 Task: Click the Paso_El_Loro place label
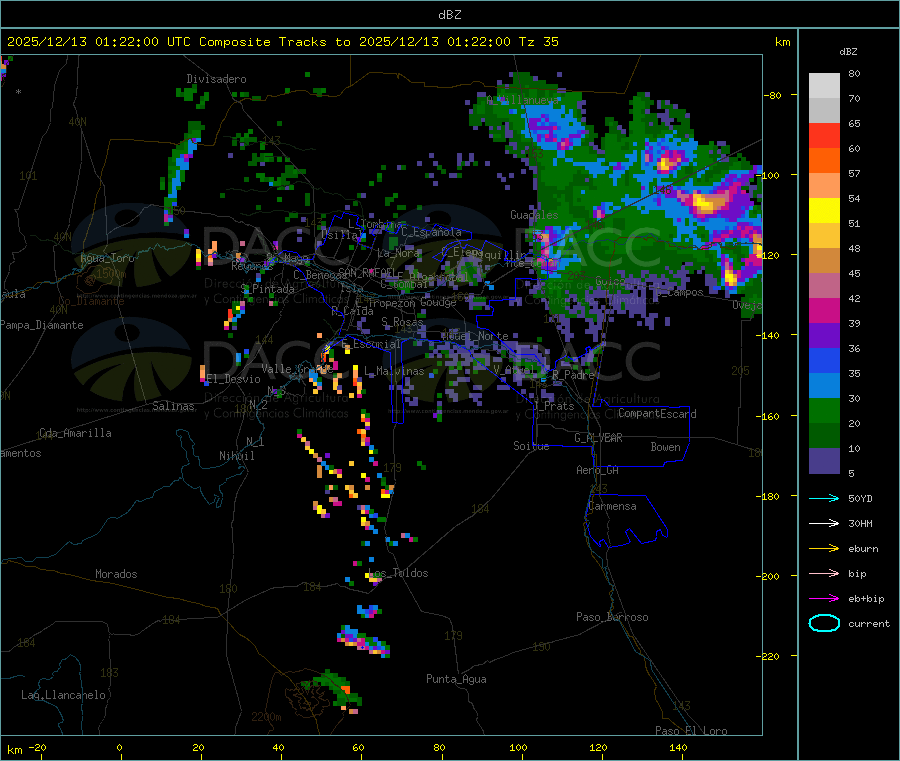[x=692, y=731]
